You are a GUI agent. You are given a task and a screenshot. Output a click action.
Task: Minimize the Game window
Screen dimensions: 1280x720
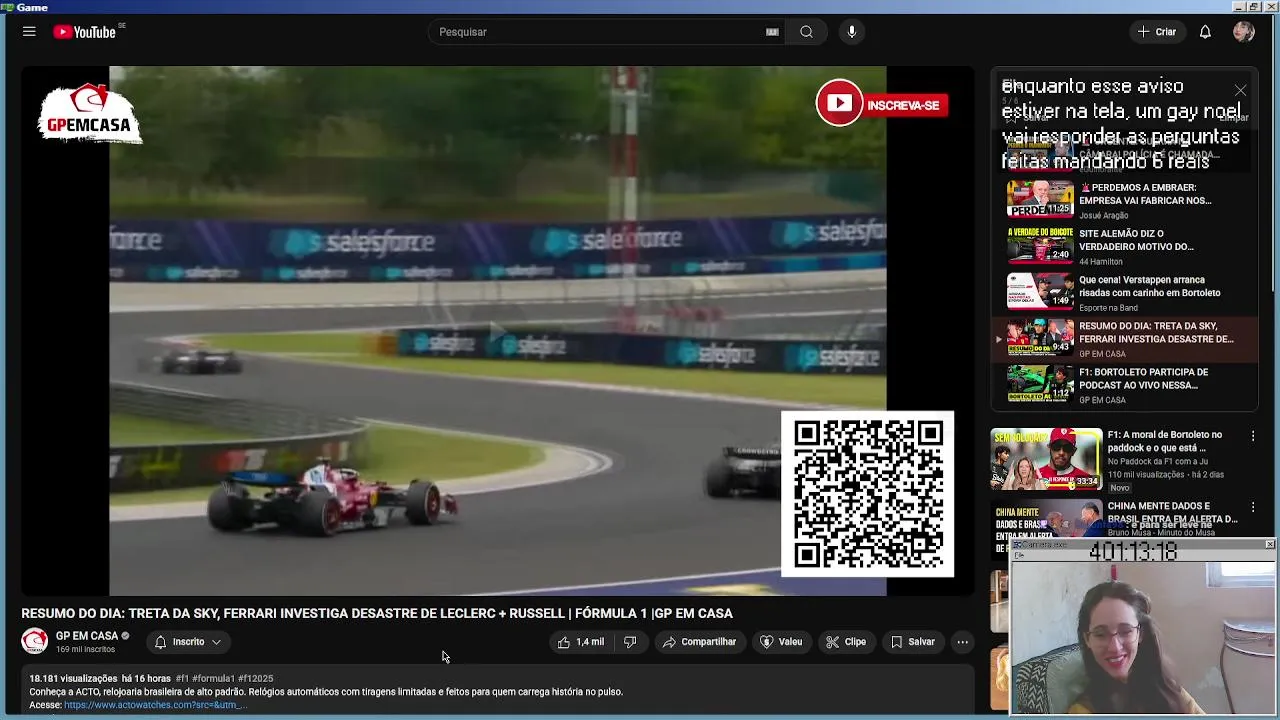point(1240,7)
